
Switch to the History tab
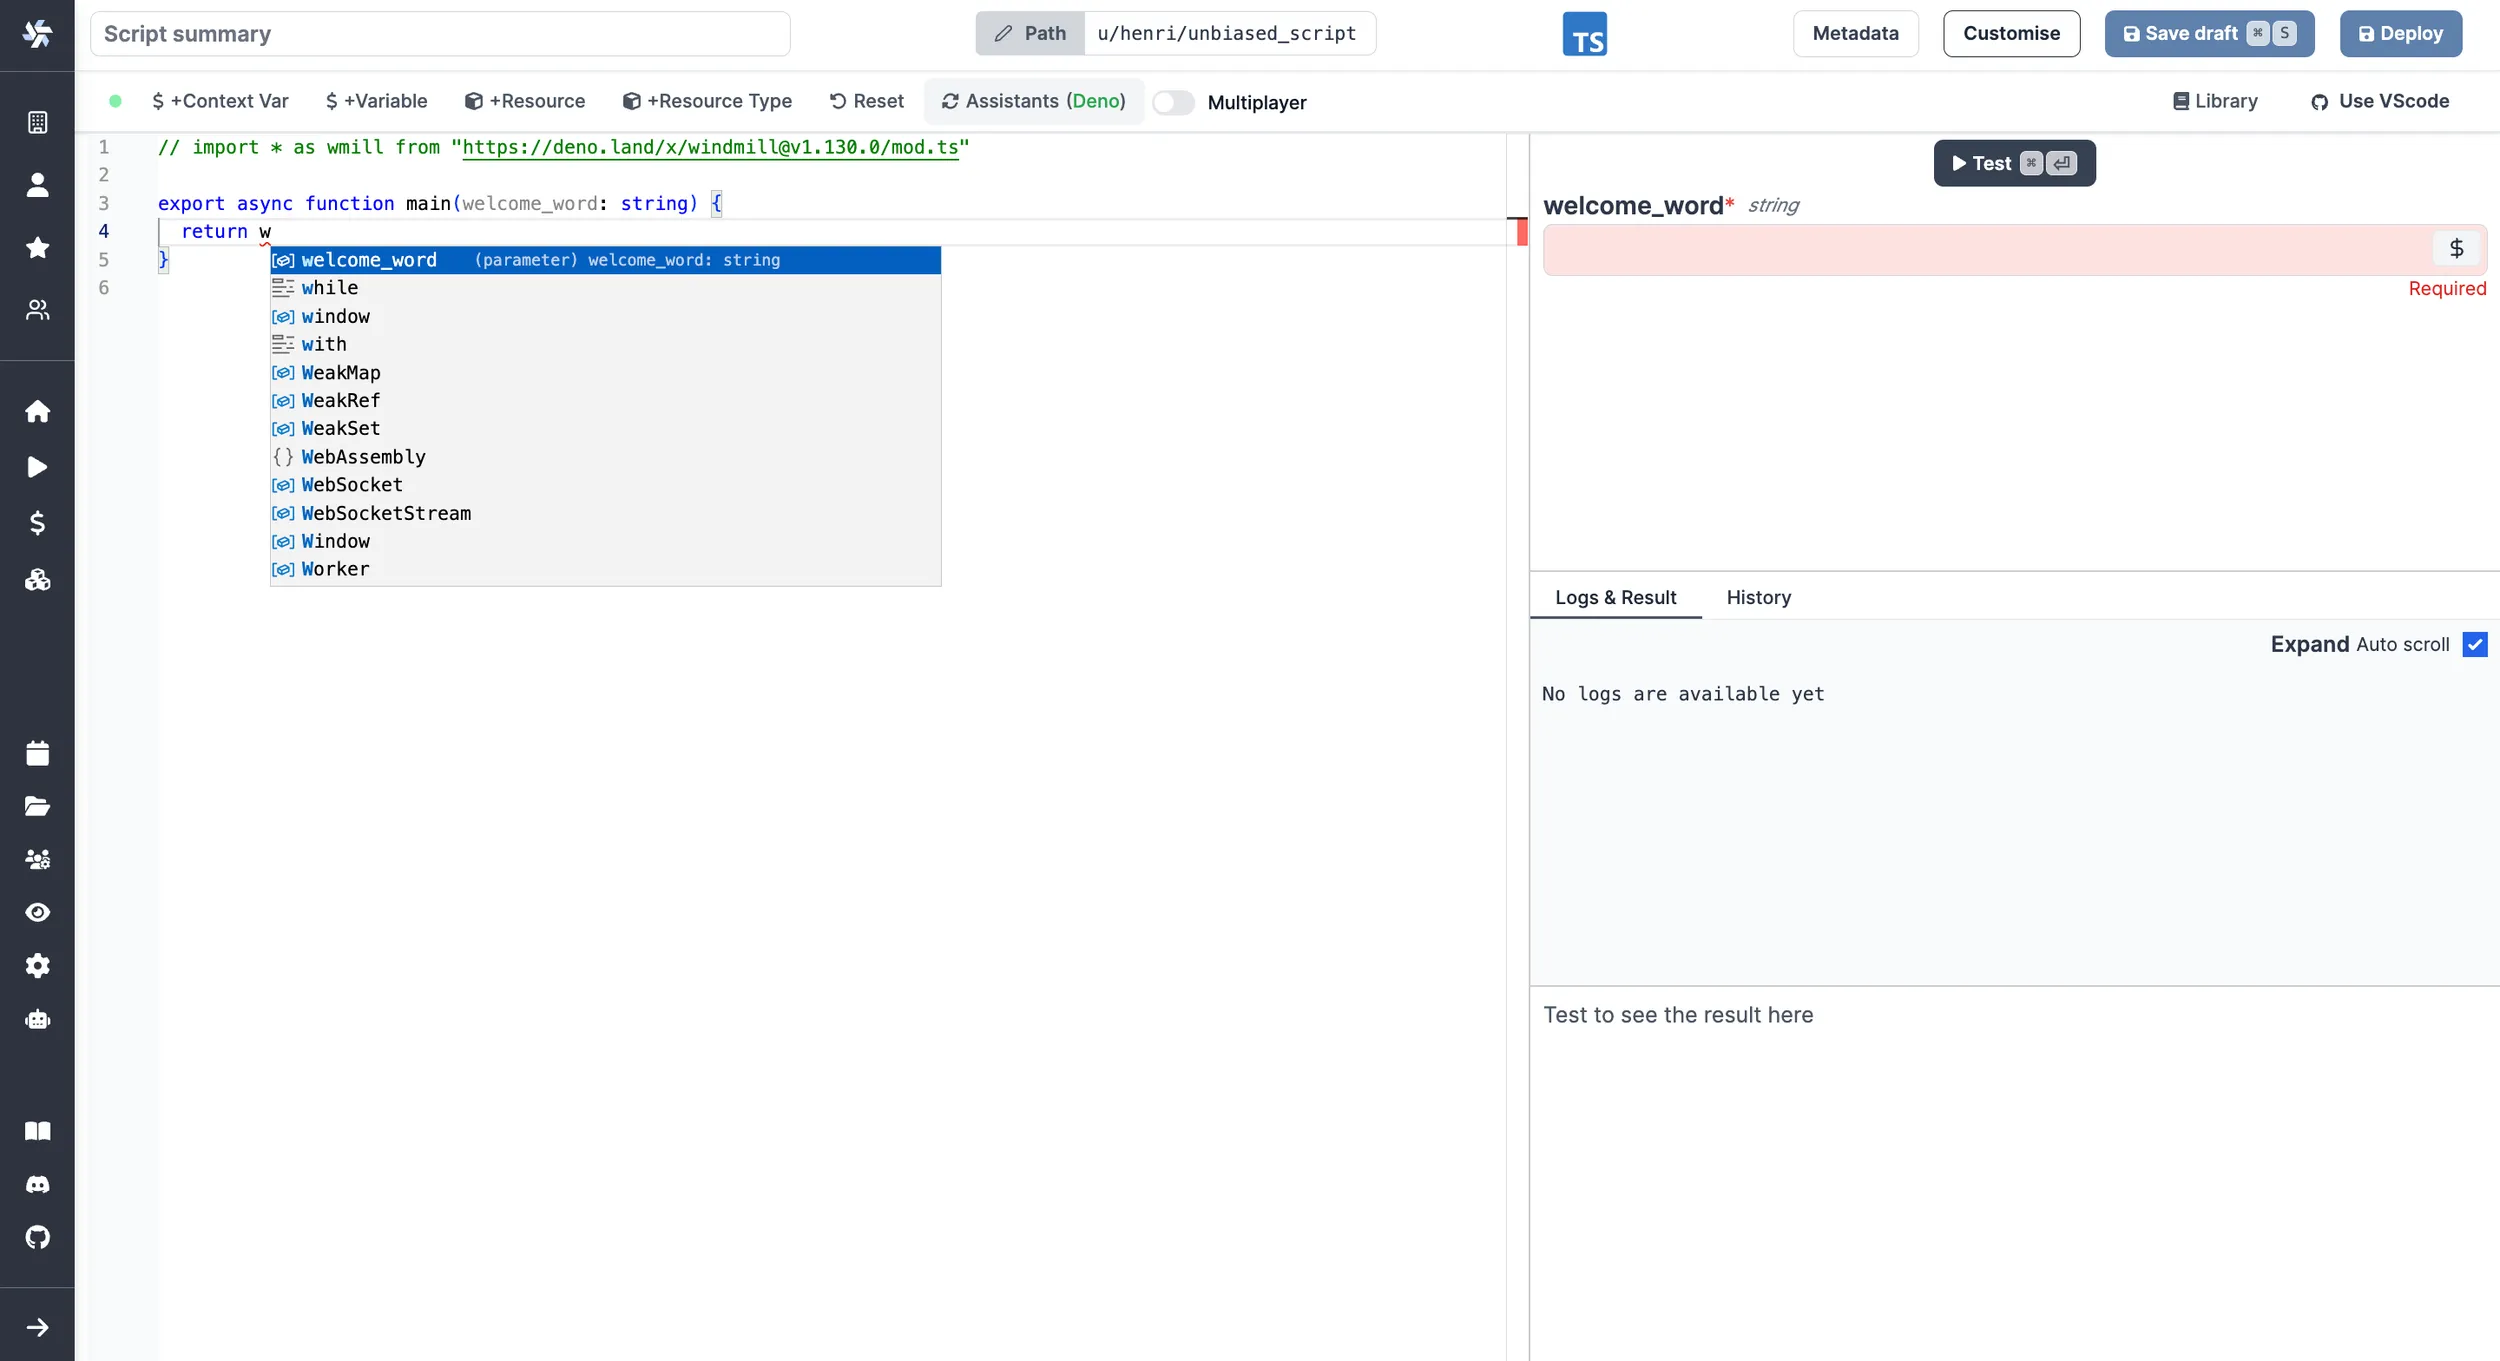pos(1758,597)
